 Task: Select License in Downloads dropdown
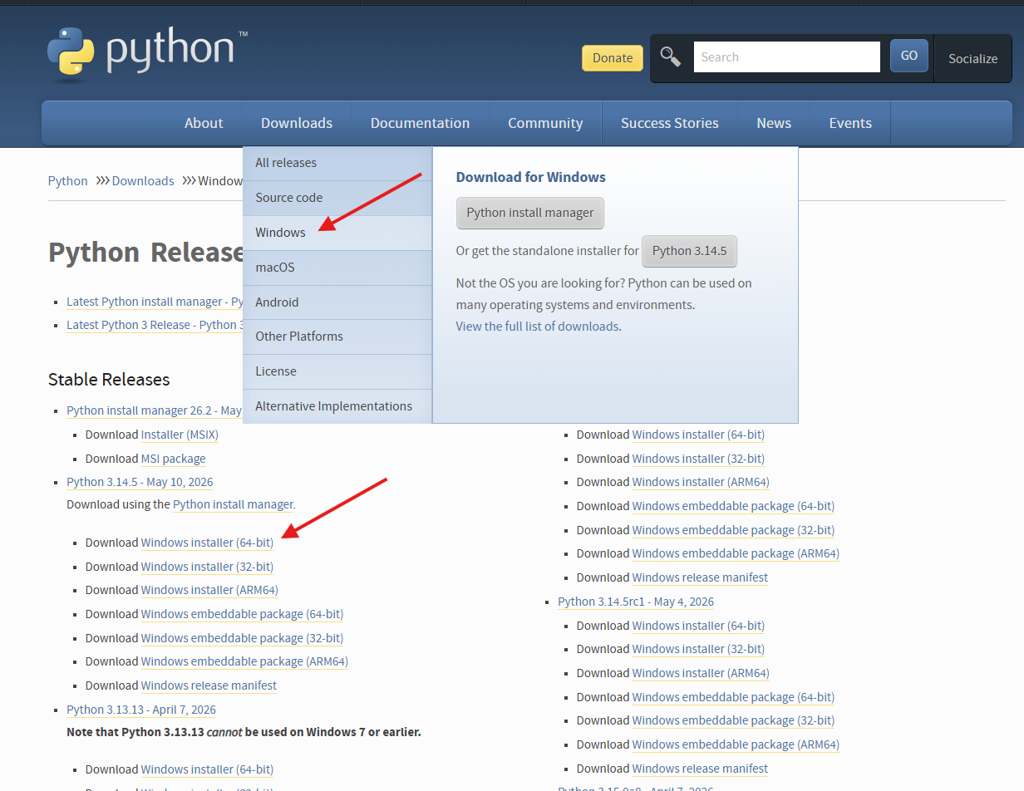[x=337, y=372]
